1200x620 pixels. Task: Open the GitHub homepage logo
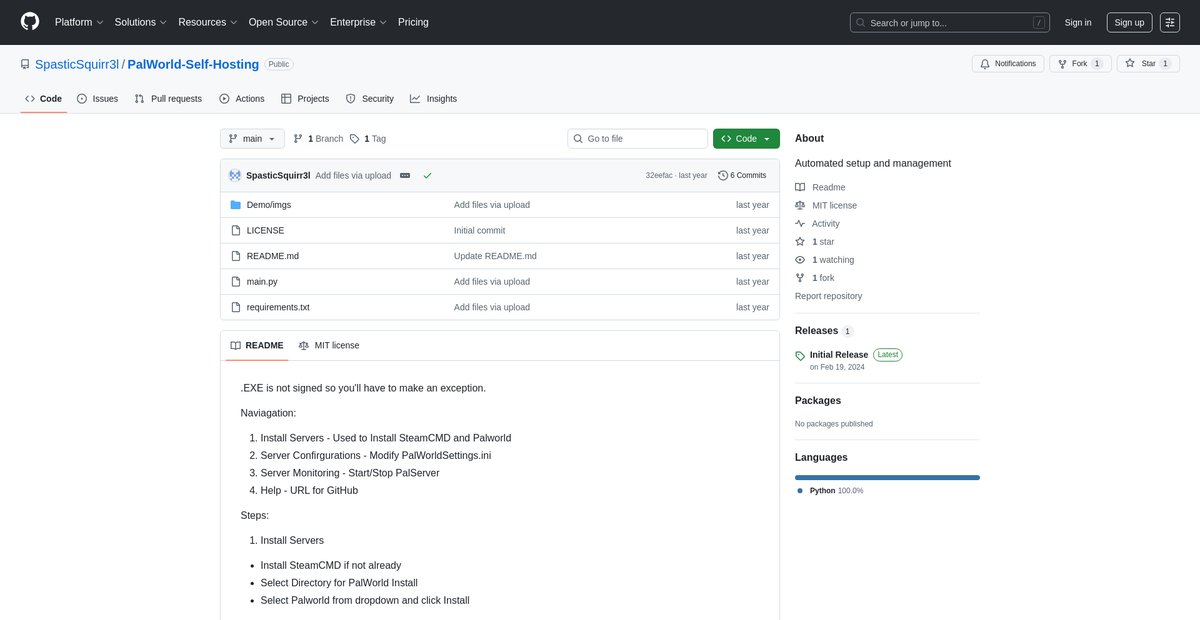pyautogui.click(x=30, y=22)
